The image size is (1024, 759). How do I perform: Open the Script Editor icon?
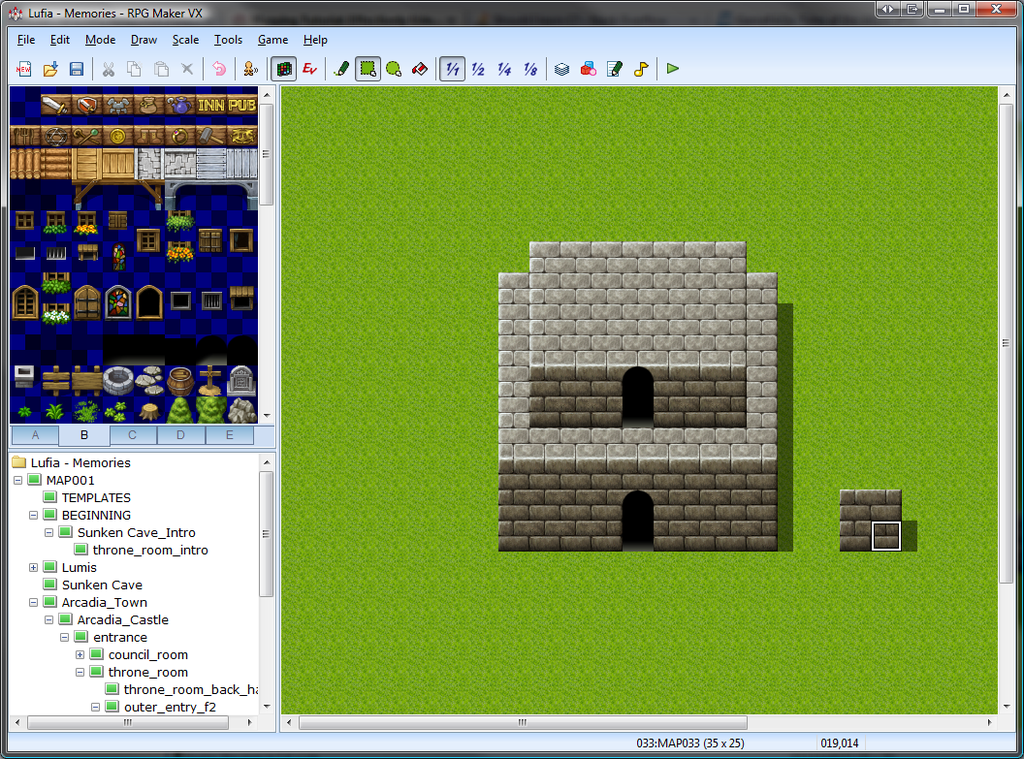click(614, 69)
